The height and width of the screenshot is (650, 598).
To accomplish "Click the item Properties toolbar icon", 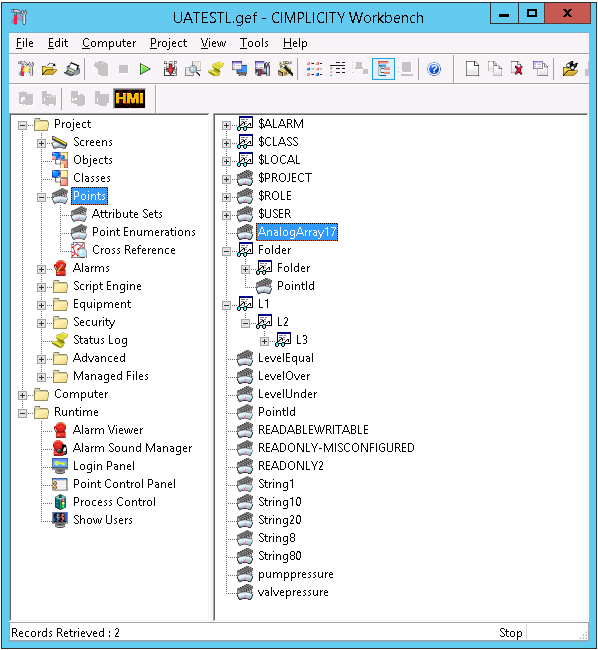I will (541, 69).
